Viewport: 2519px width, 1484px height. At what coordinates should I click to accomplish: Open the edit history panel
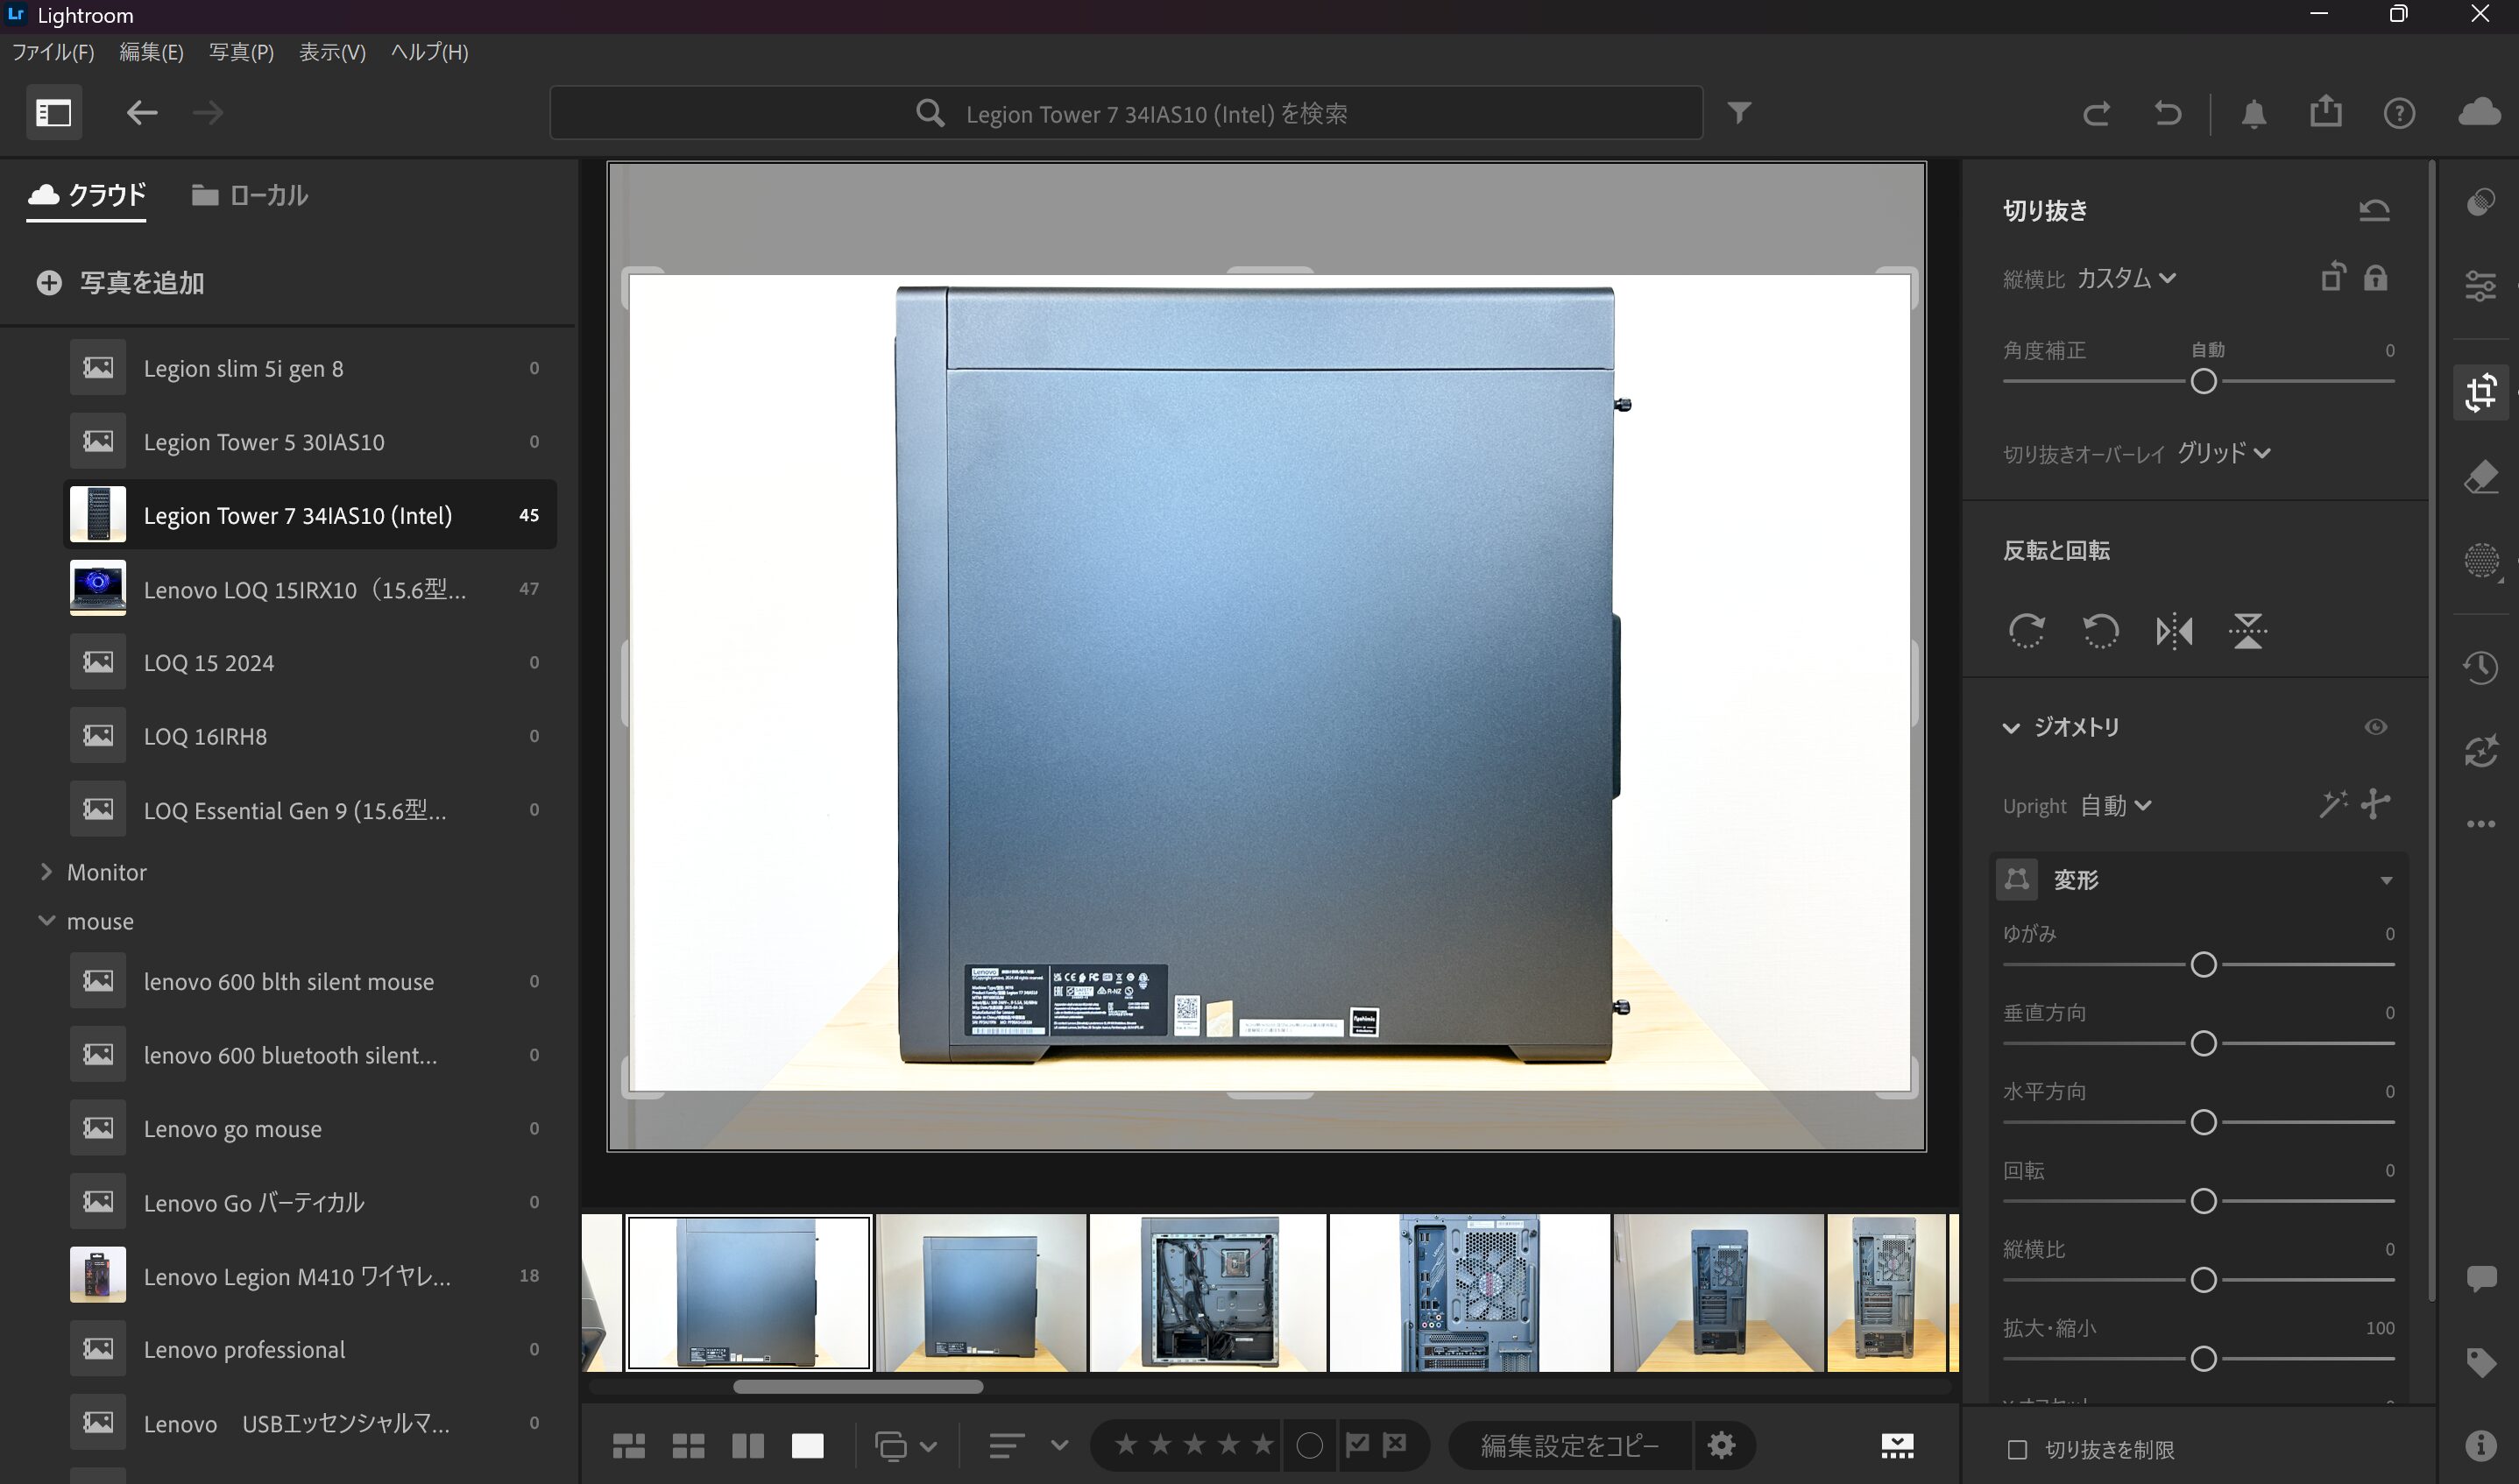pyautogui.click(x=2481, y=668)
